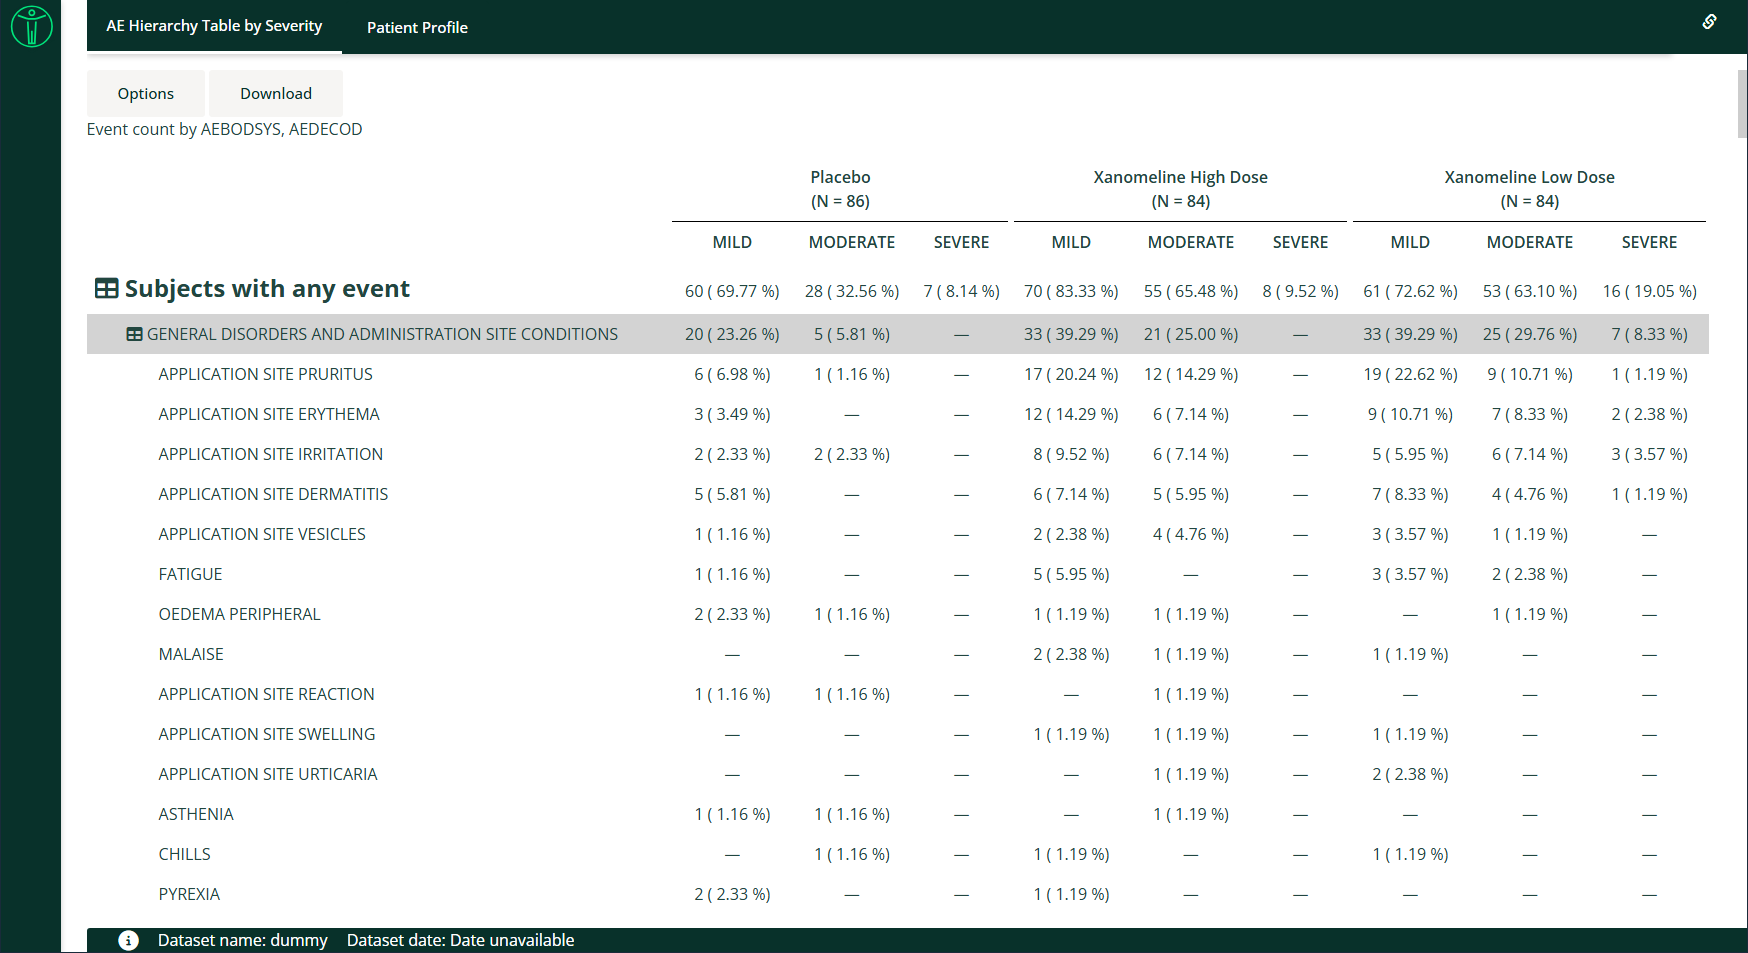This screenshot has width=1748, height=953.
Task: Select the APPLICATION SITE PRURITUS row label
Action: 265,374
